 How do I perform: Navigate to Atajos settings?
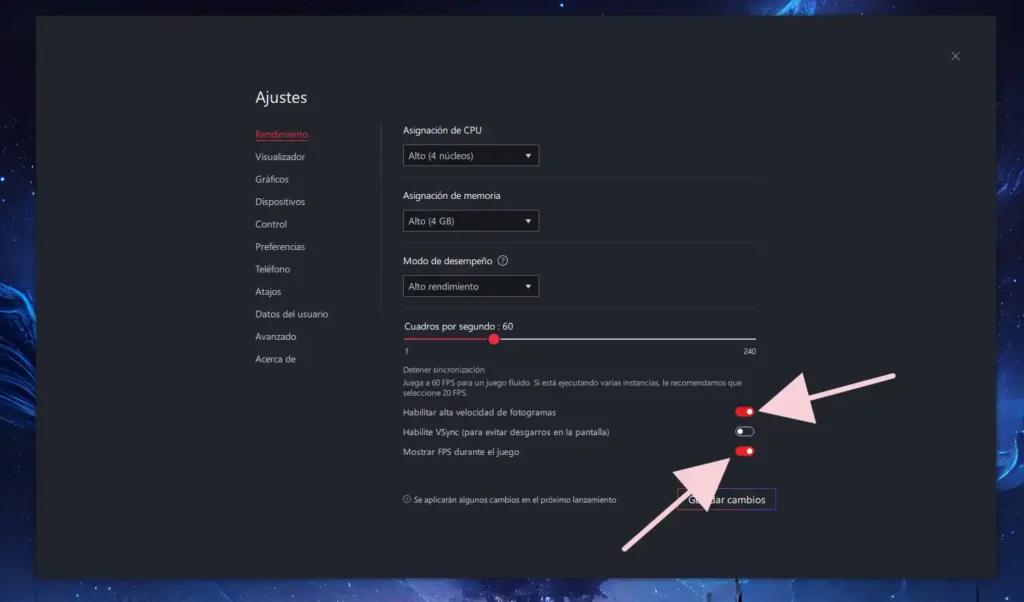[268, 292]
